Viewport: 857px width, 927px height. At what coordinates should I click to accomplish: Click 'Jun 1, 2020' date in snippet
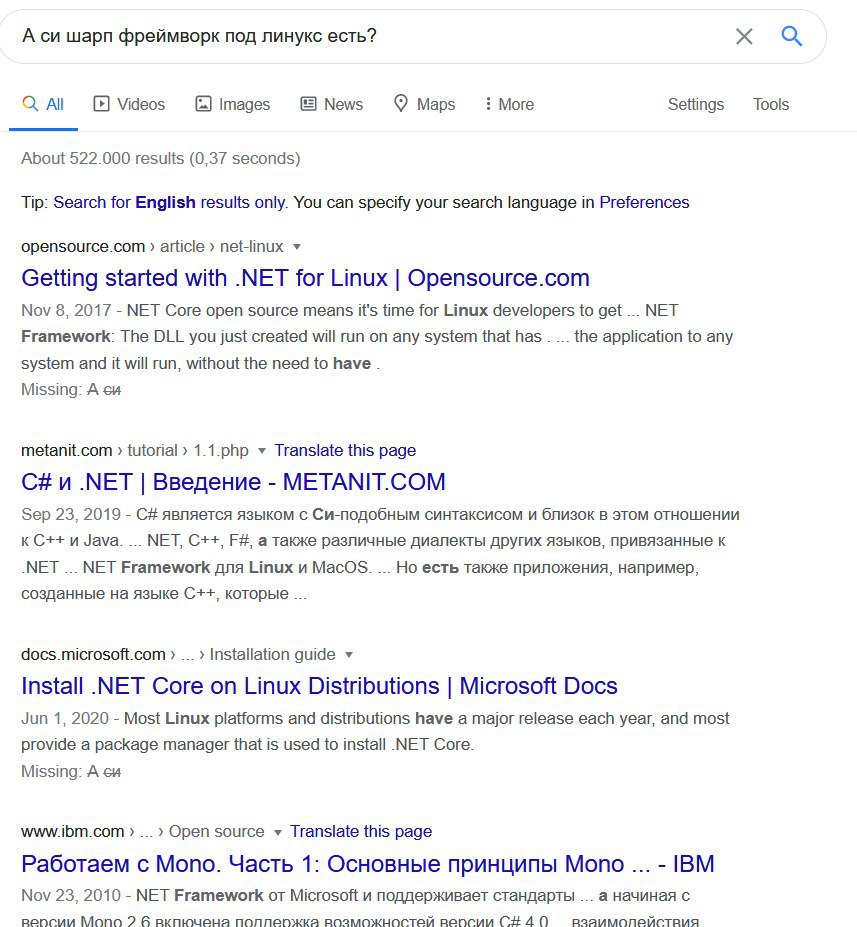point(65,718)
